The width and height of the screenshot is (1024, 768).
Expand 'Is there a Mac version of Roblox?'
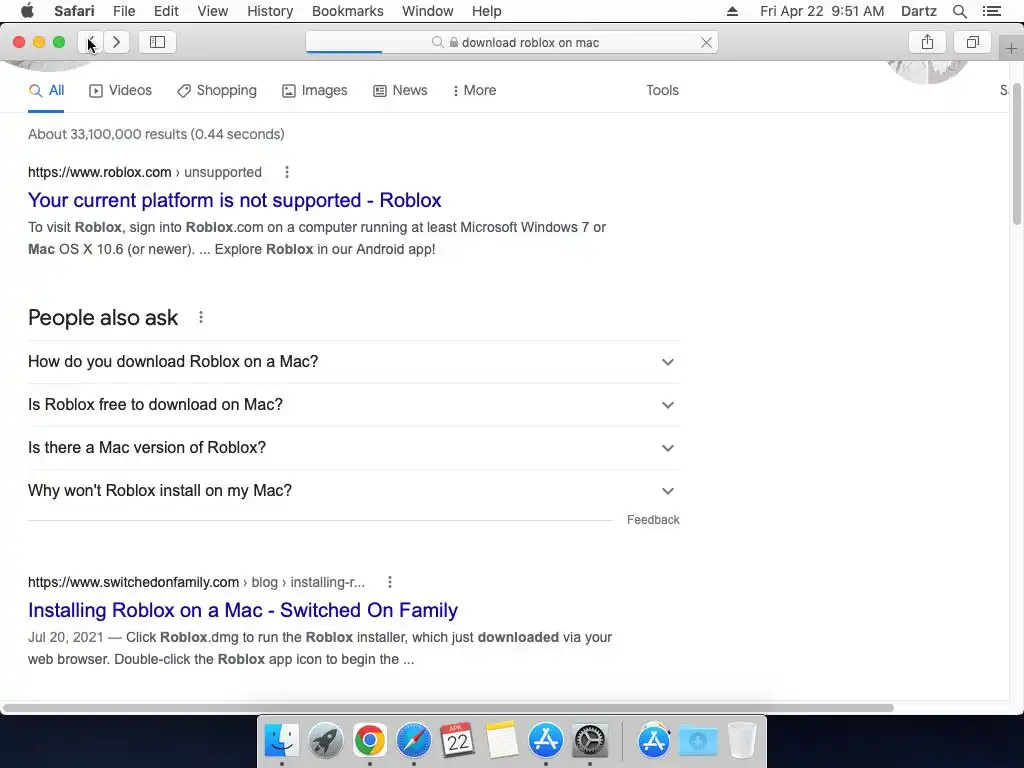(x=353, y=448)
